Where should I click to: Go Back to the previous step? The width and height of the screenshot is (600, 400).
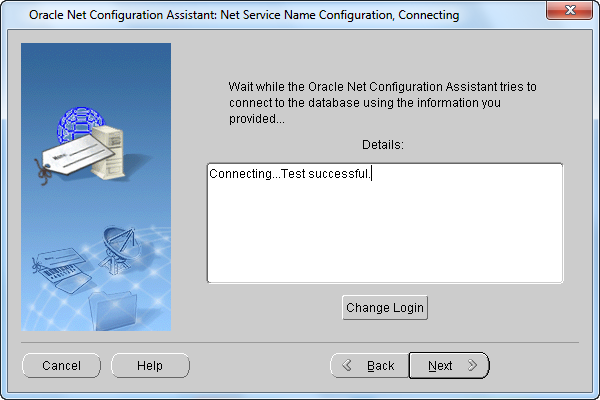(x=370, y=366)
